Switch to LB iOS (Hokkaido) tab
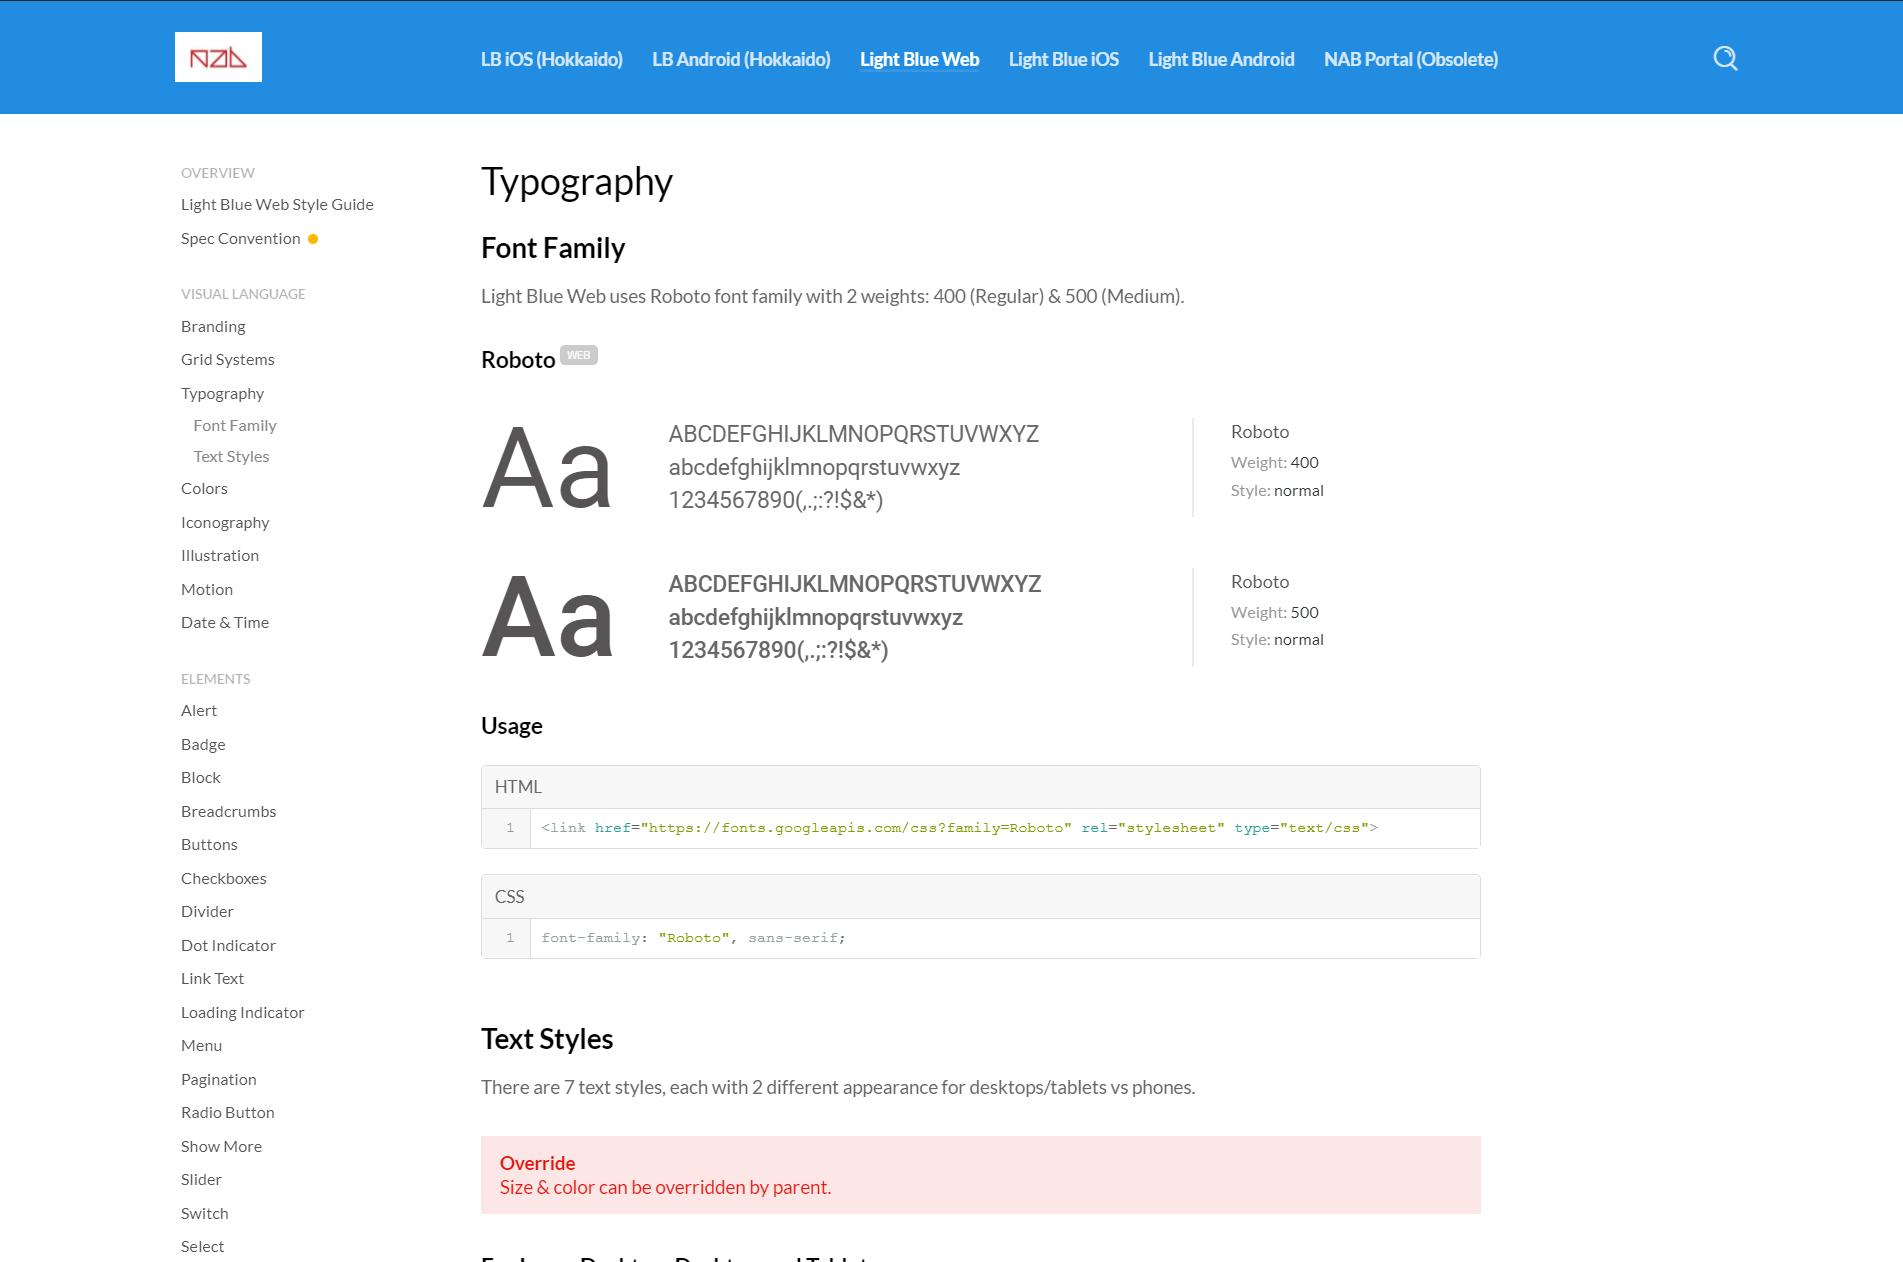1903x1262 pixels. tap(551, 59)
